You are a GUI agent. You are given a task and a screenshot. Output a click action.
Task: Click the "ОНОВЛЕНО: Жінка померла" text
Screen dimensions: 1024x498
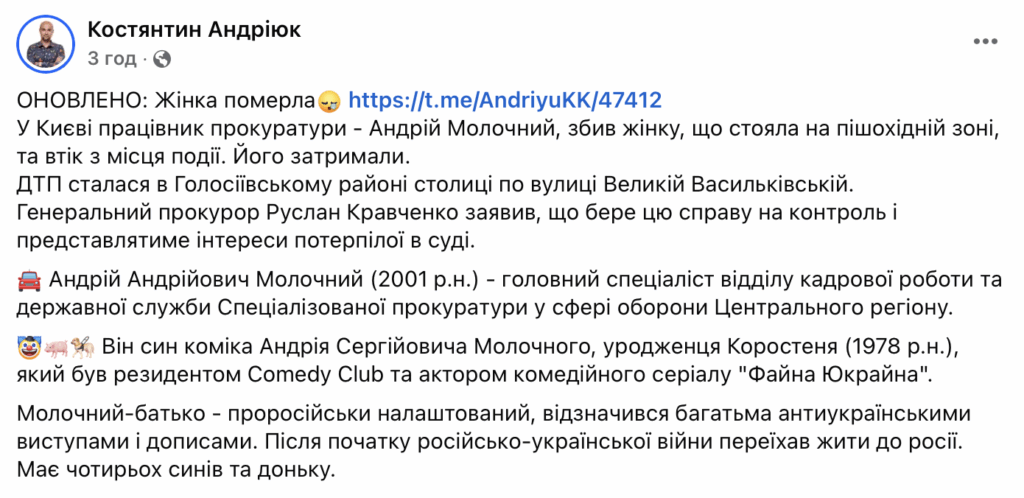(x=167, y=101)
